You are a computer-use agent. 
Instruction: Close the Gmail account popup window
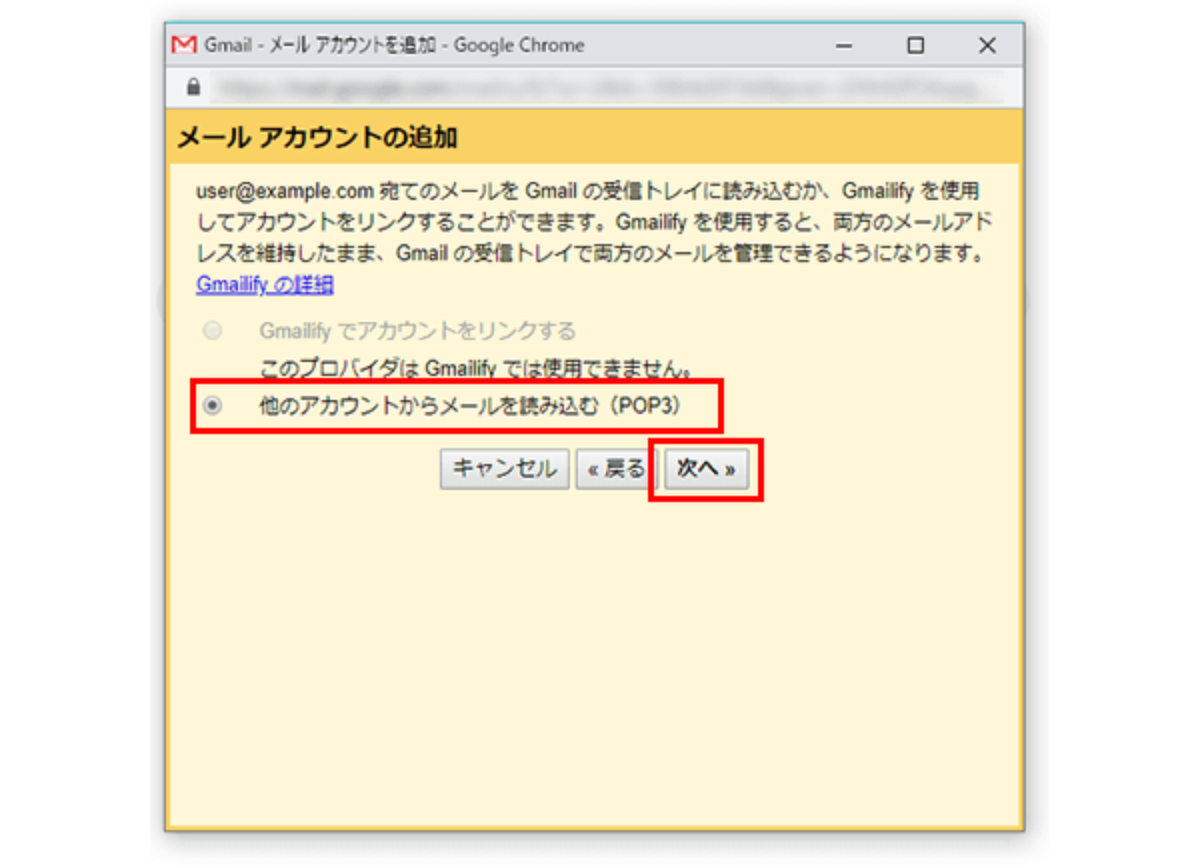[987, 46]
